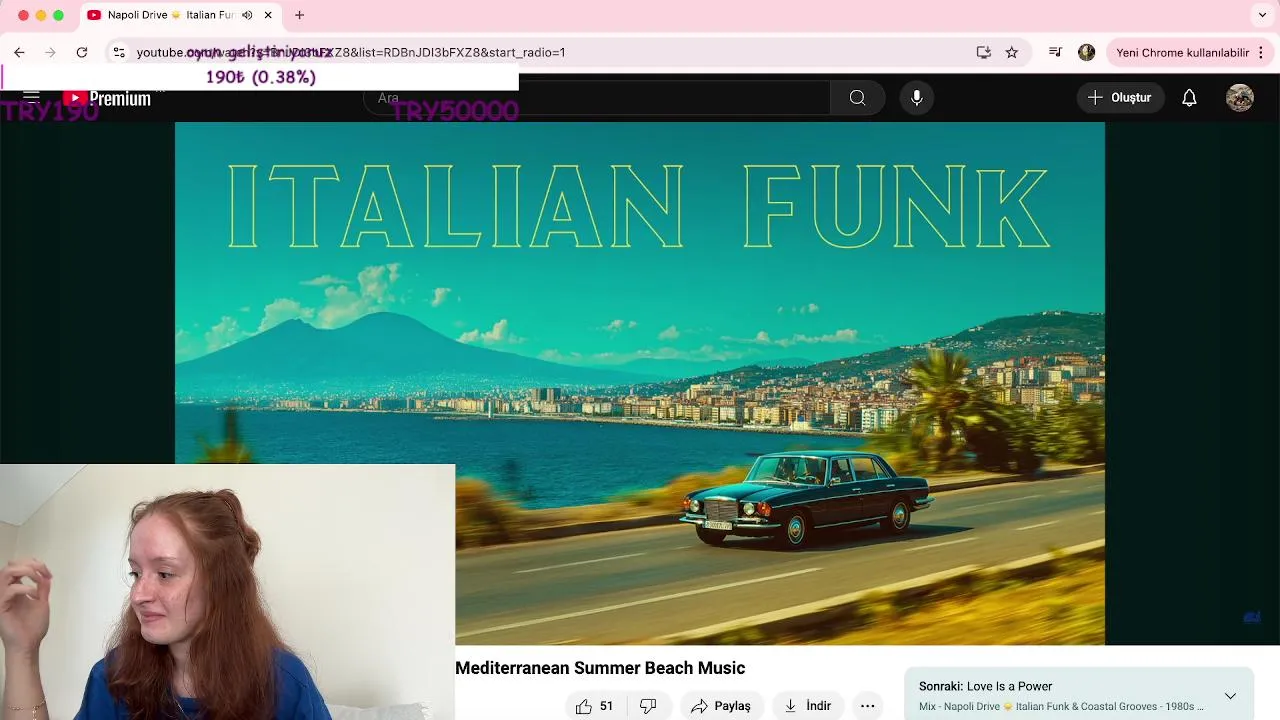Open the tab search dropdown arrow
Viewport: 1280px width, 720px height.
coord(1262,15)
